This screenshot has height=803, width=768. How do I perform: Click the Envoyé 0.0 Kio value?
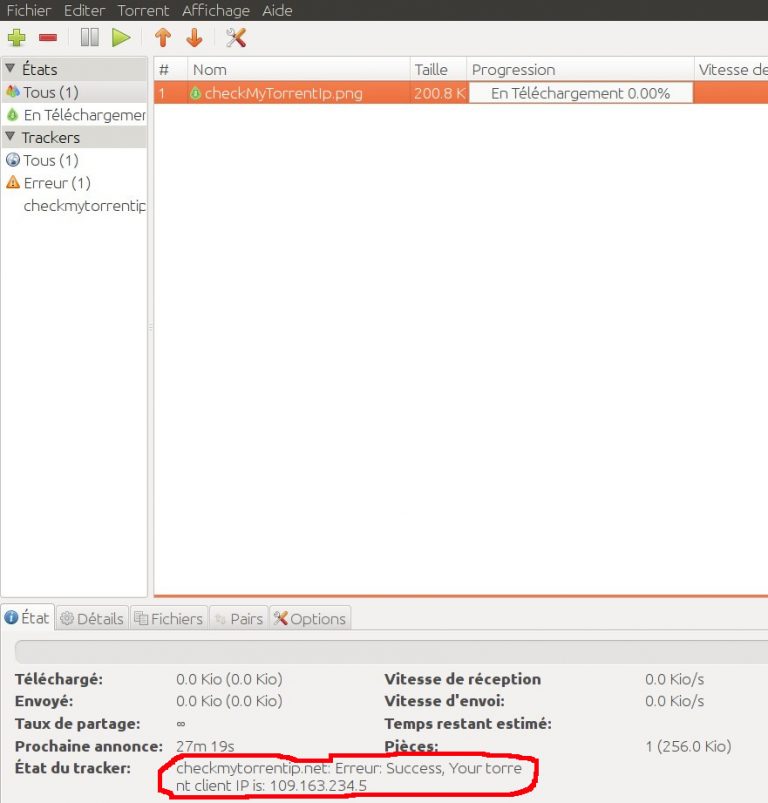click(229, 701)
